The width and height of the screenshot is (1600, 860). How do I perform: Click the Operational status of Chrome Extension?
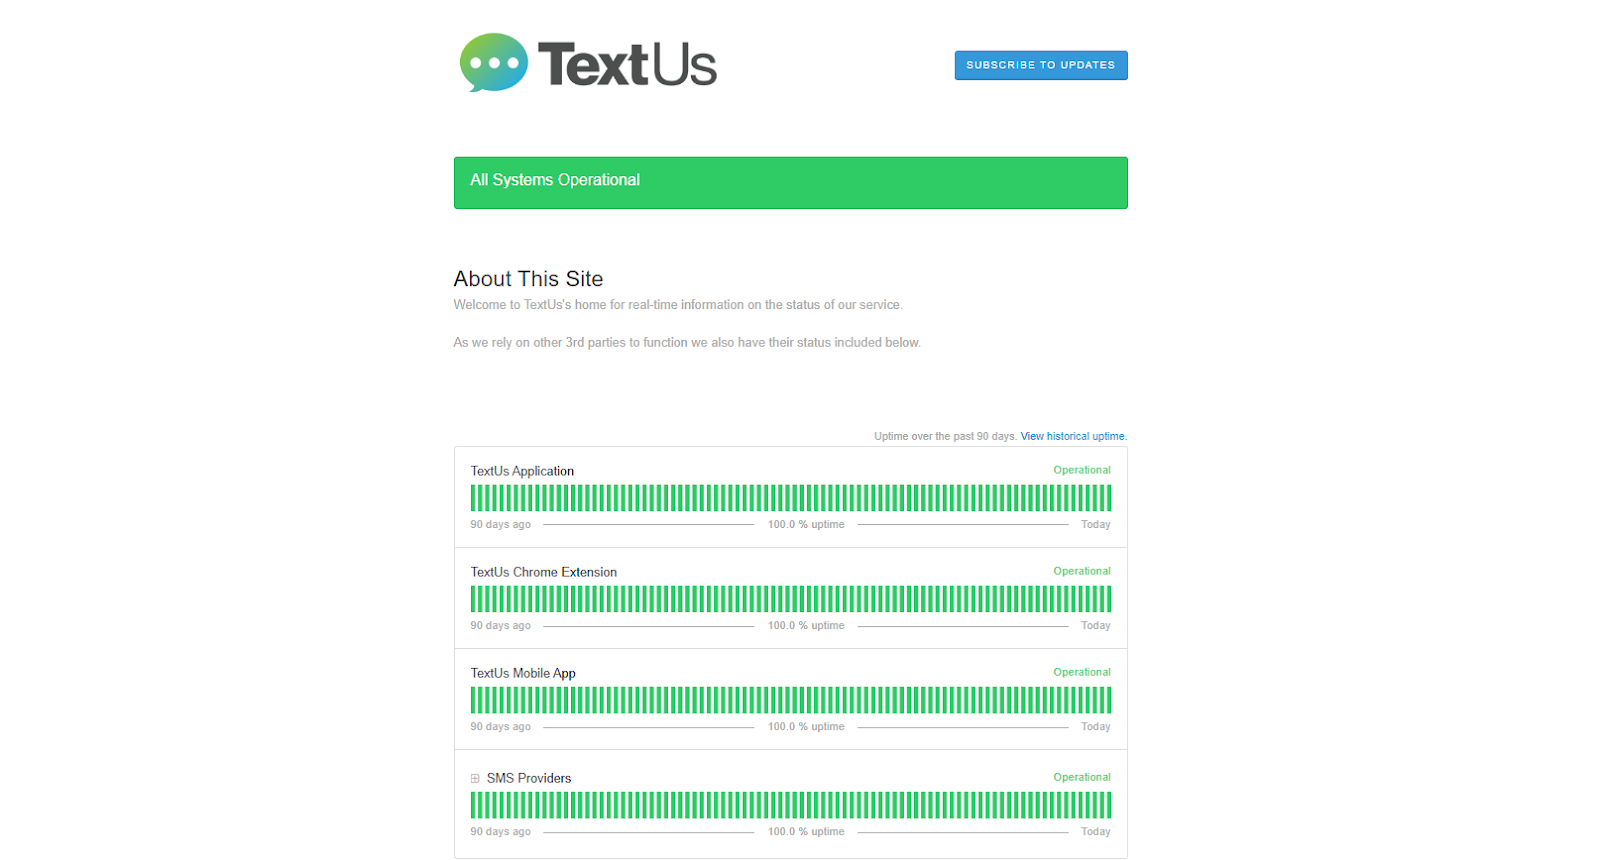(x=1080, y=571)
